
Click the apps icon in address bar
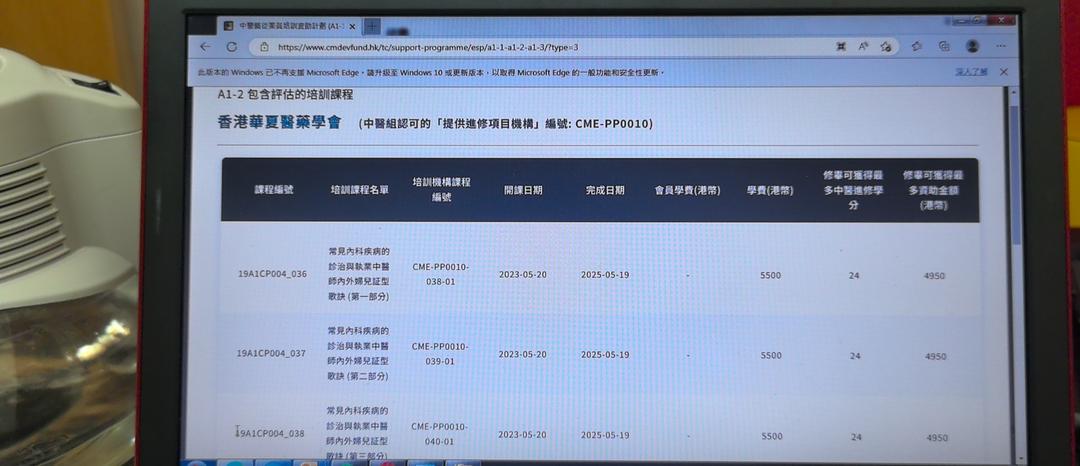click(x=841, y=46)
